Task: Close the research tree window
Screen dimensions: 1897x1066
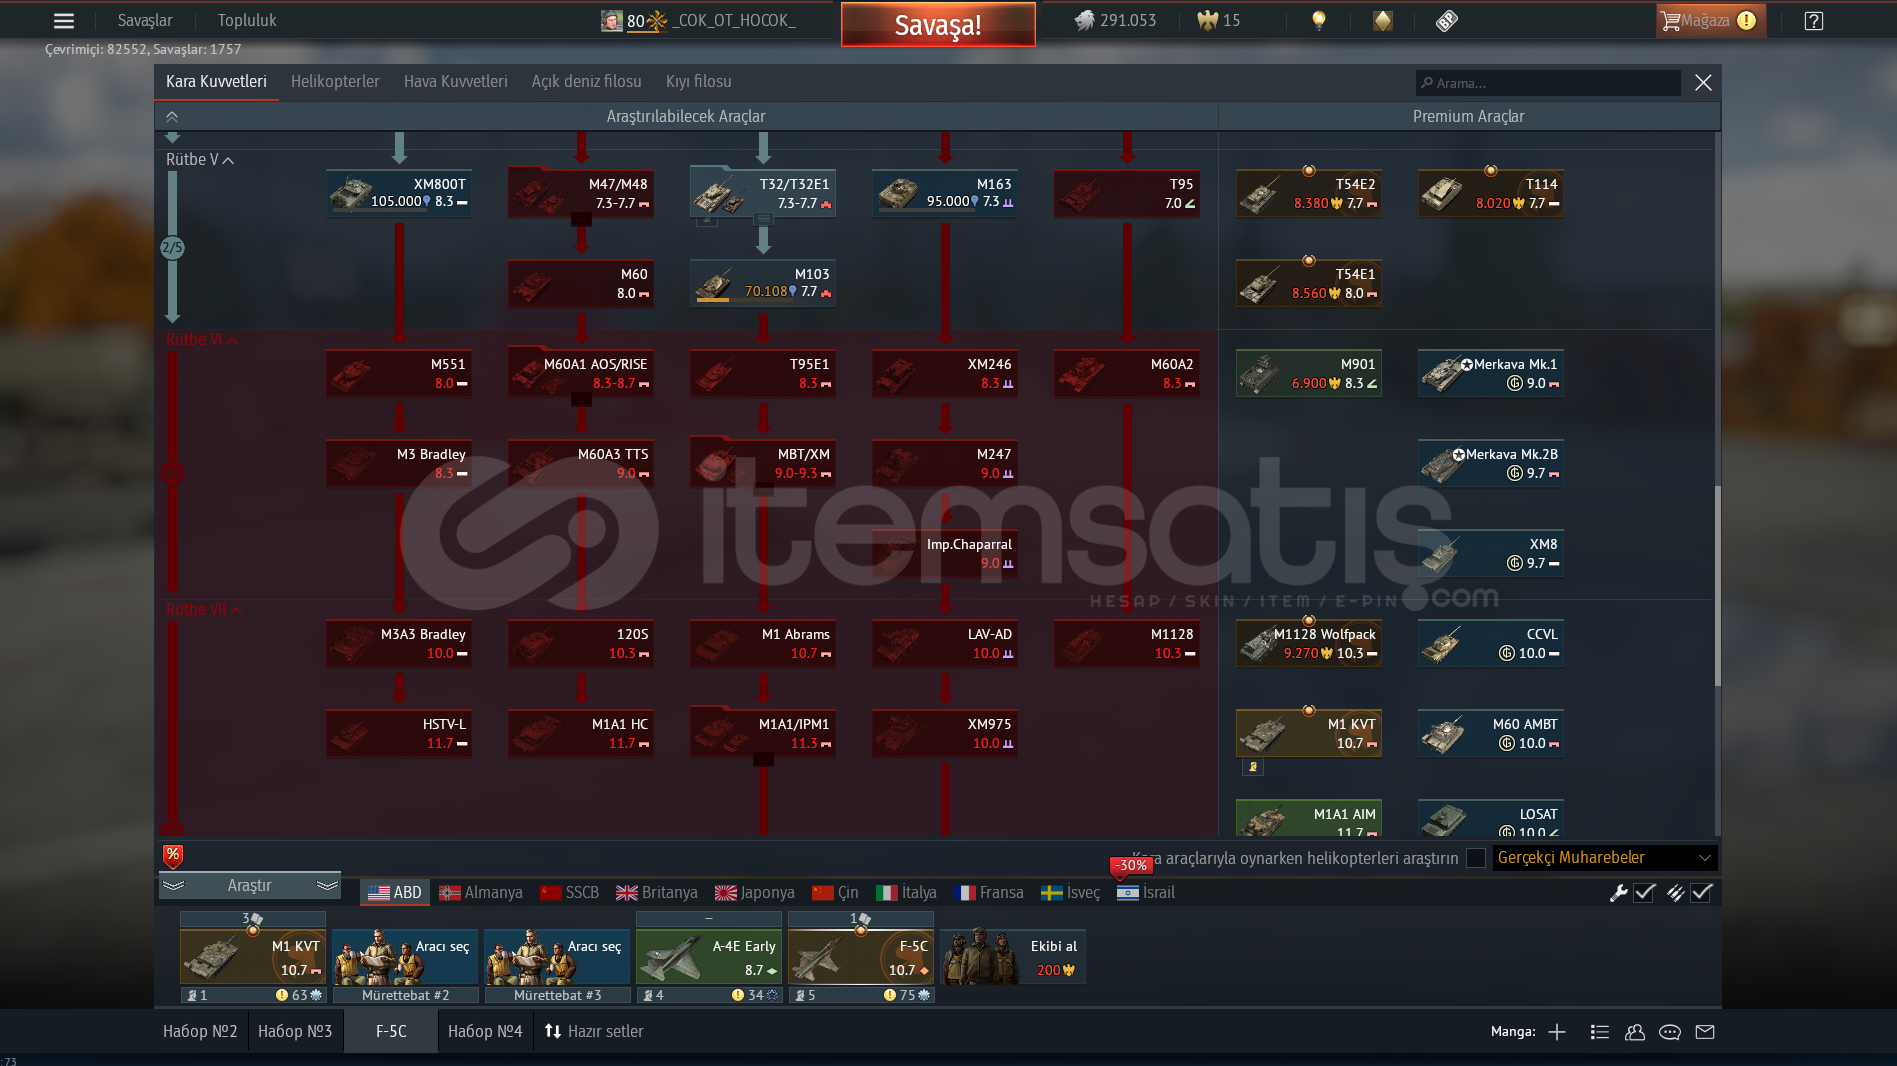Action: (1703, 83)
